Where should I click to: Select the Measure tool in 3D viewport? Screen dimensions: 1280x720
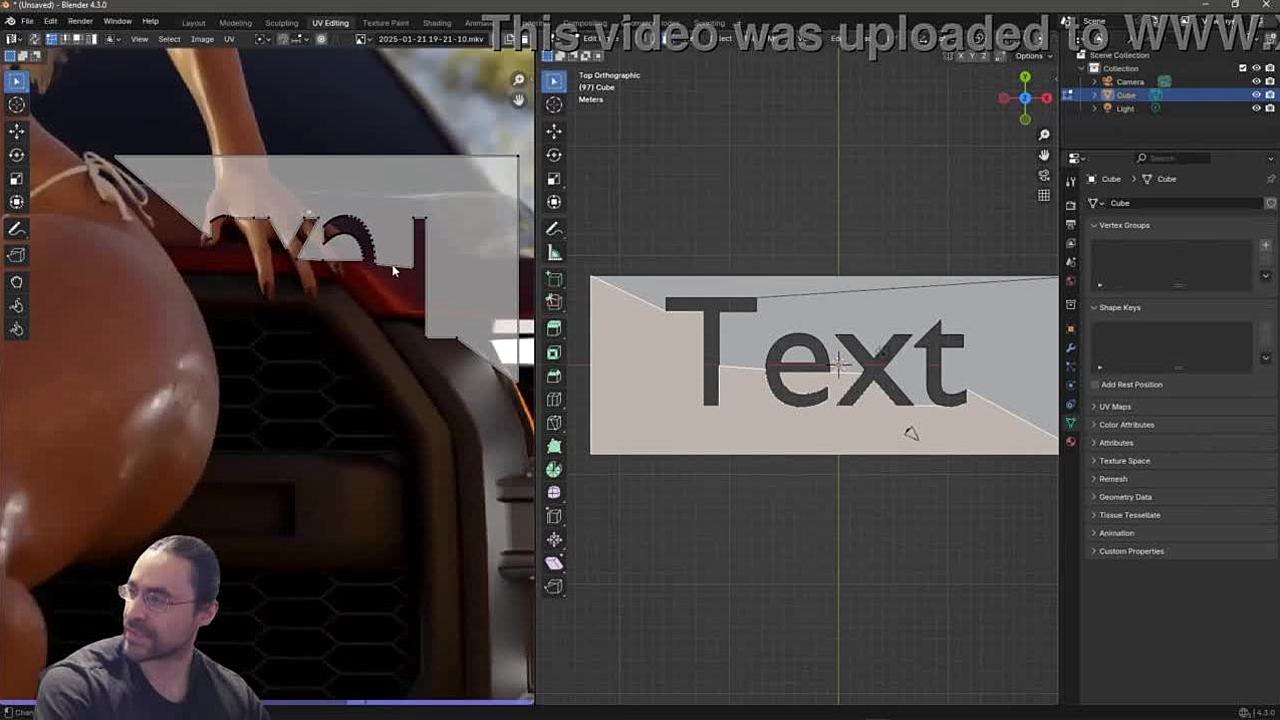(x=554, y=252)
